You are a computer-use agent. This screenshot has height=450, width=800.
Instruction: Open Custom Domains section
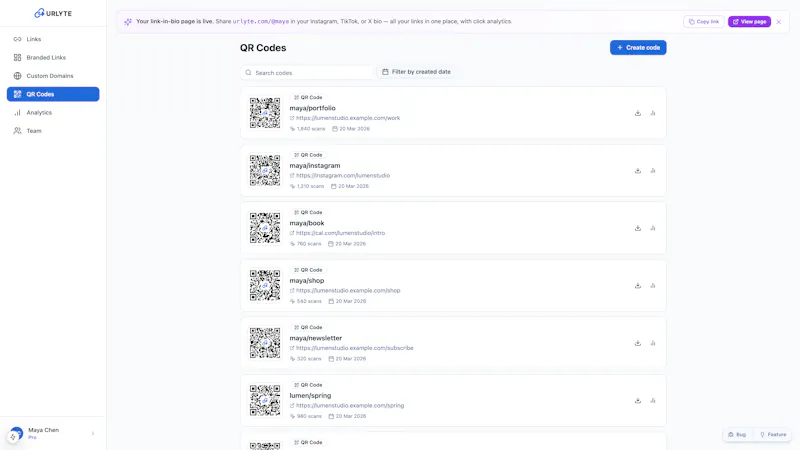(x=53, y=76)
